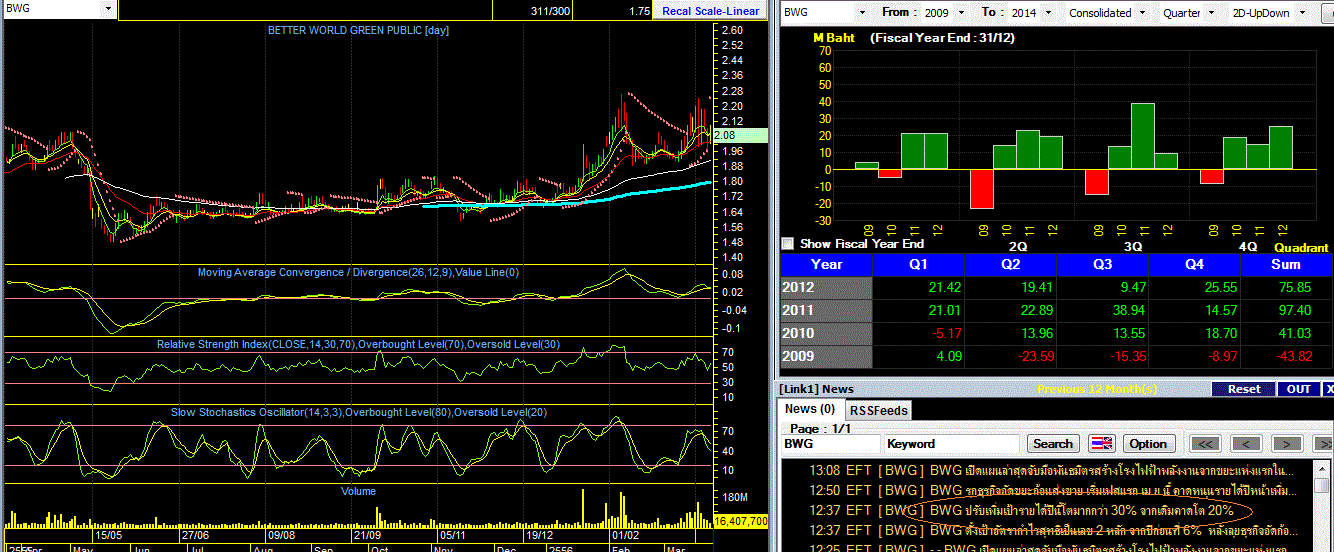Open the To year 2014 dropdown
The image size is (1334, 552).
1048,12
